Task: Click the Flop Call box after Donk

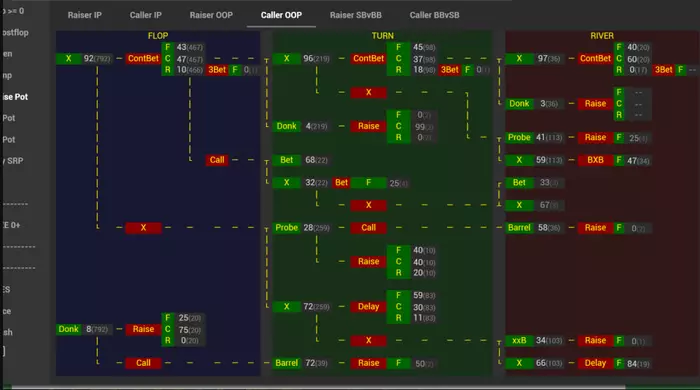Action: click(143, 363)
